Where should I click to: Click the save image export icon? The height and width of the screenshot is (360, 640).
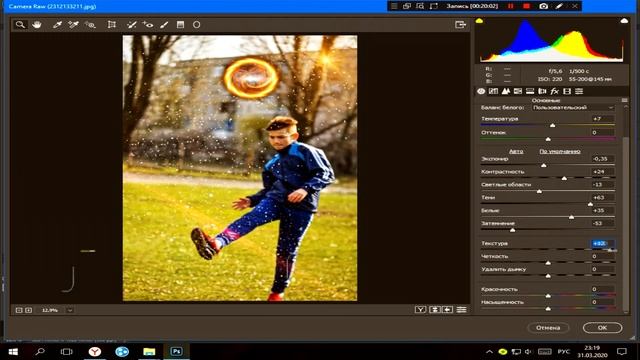pos(460,24)
